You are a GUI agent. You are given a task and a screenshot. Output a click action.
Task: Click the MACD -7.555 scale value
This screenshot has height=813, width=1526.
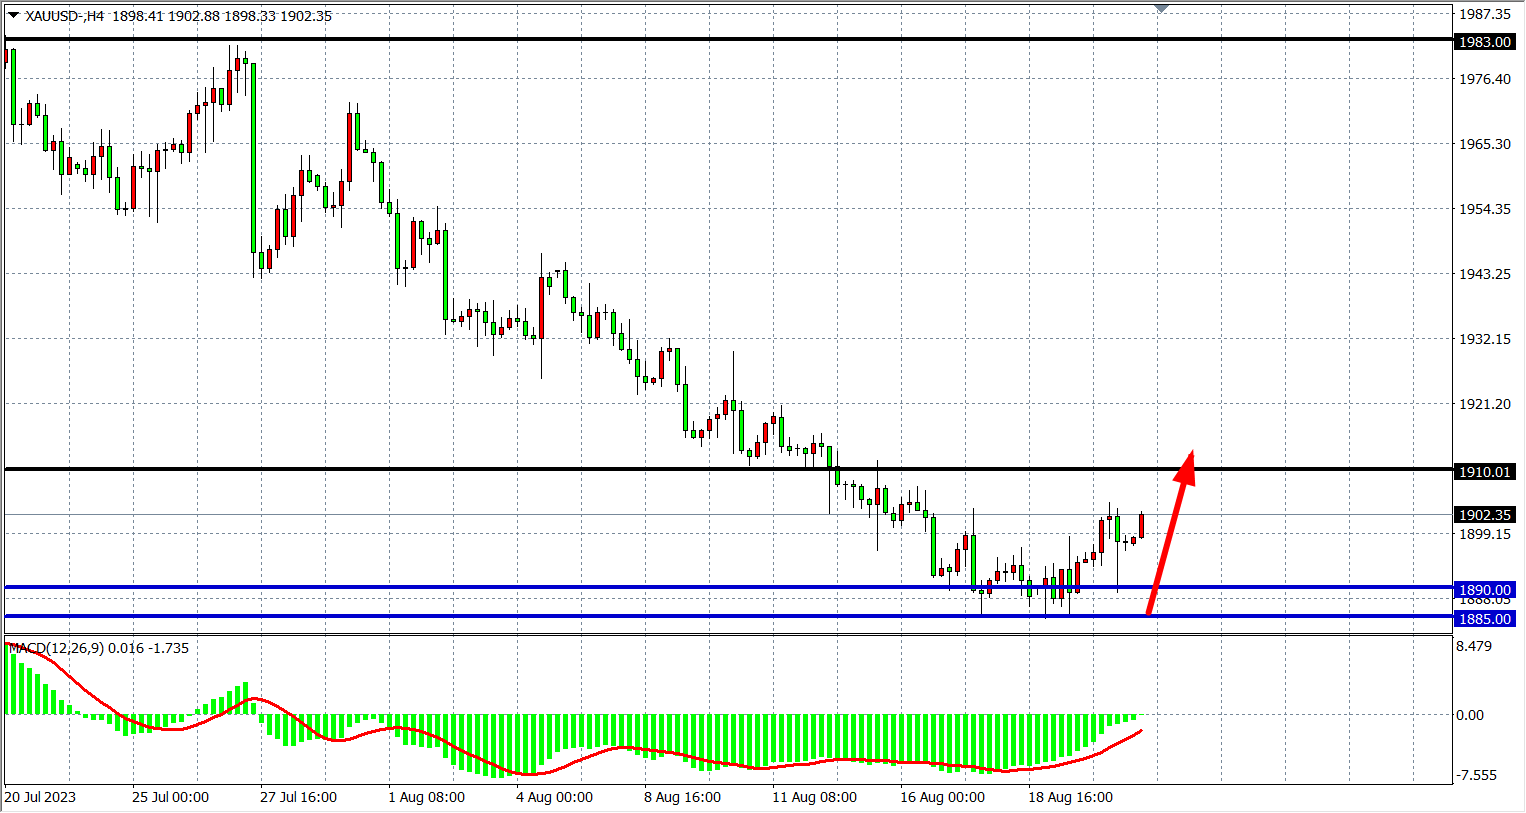1476,775
